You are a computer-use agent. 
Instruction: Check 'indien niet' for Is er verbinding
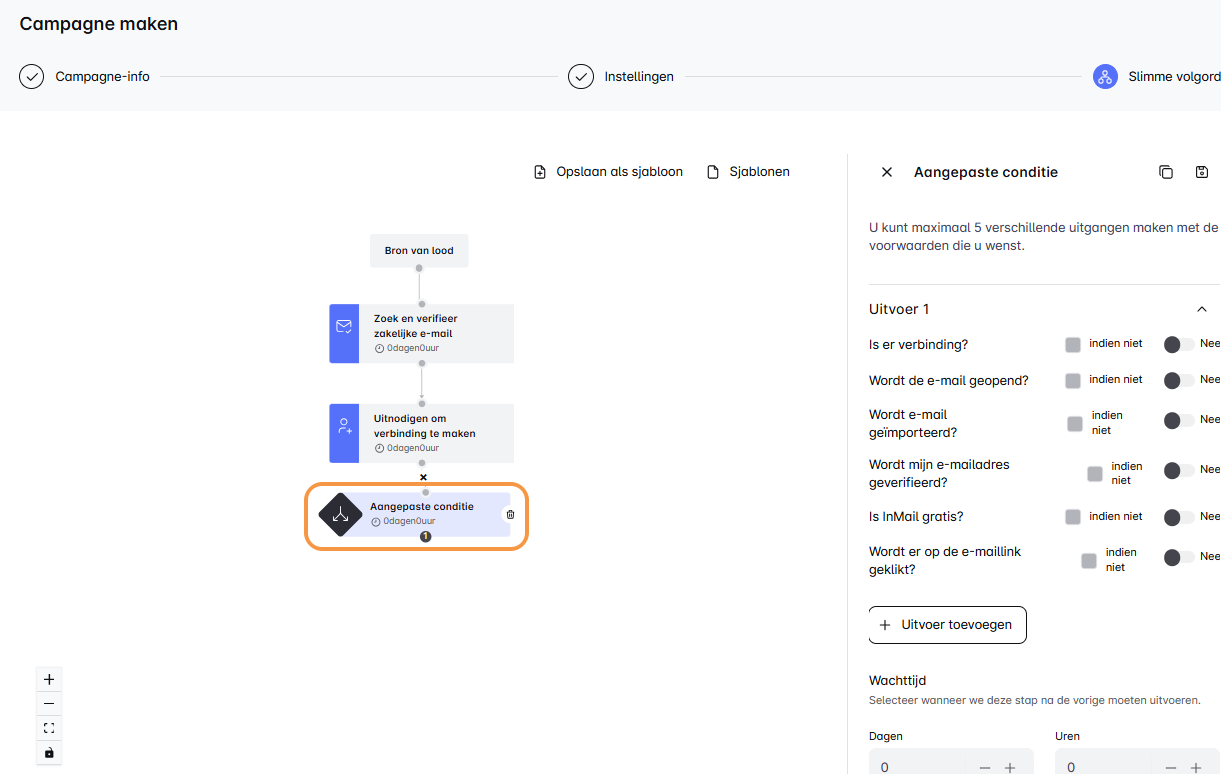1073,345
